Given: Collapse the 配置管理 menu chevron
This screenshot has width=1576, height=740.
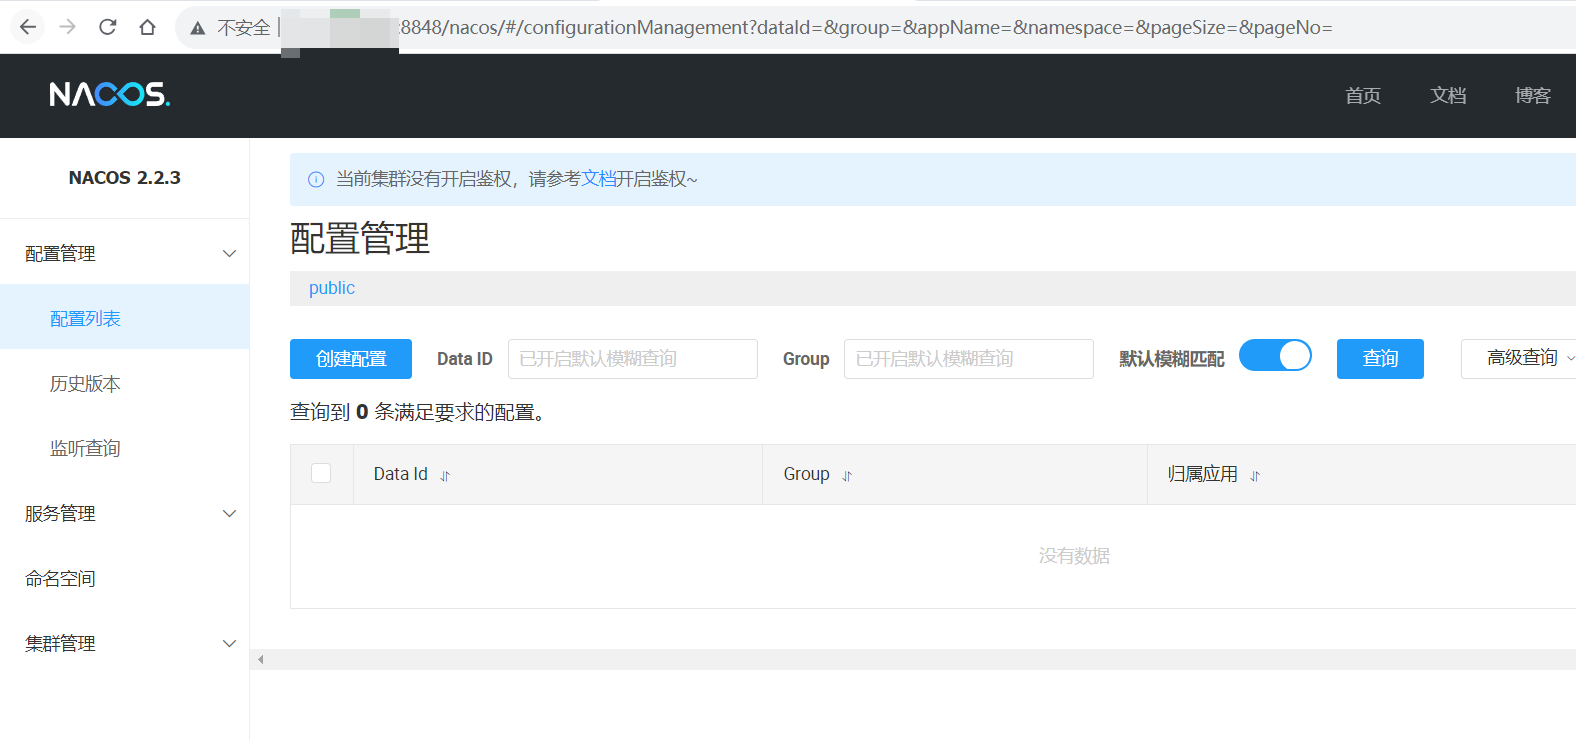Looking at the screenshot, I should [229, 253].
